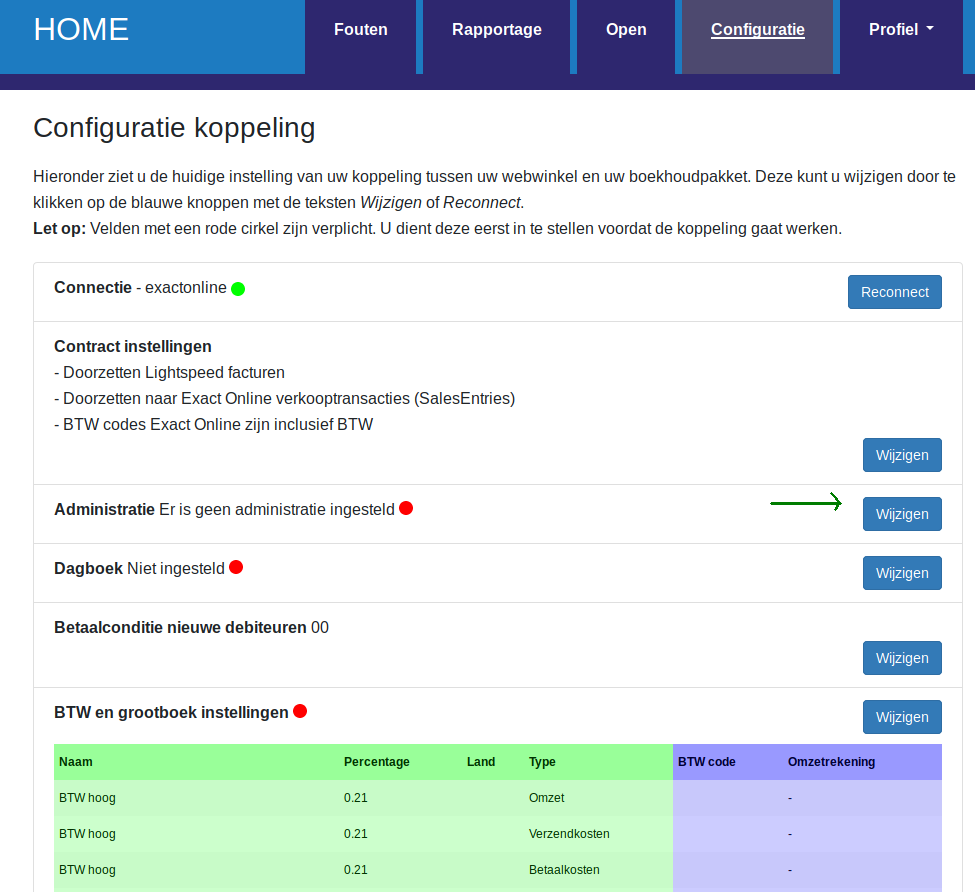Open the Rapportage section
This screenshot has width=975, height=892.
coord(496,29)
